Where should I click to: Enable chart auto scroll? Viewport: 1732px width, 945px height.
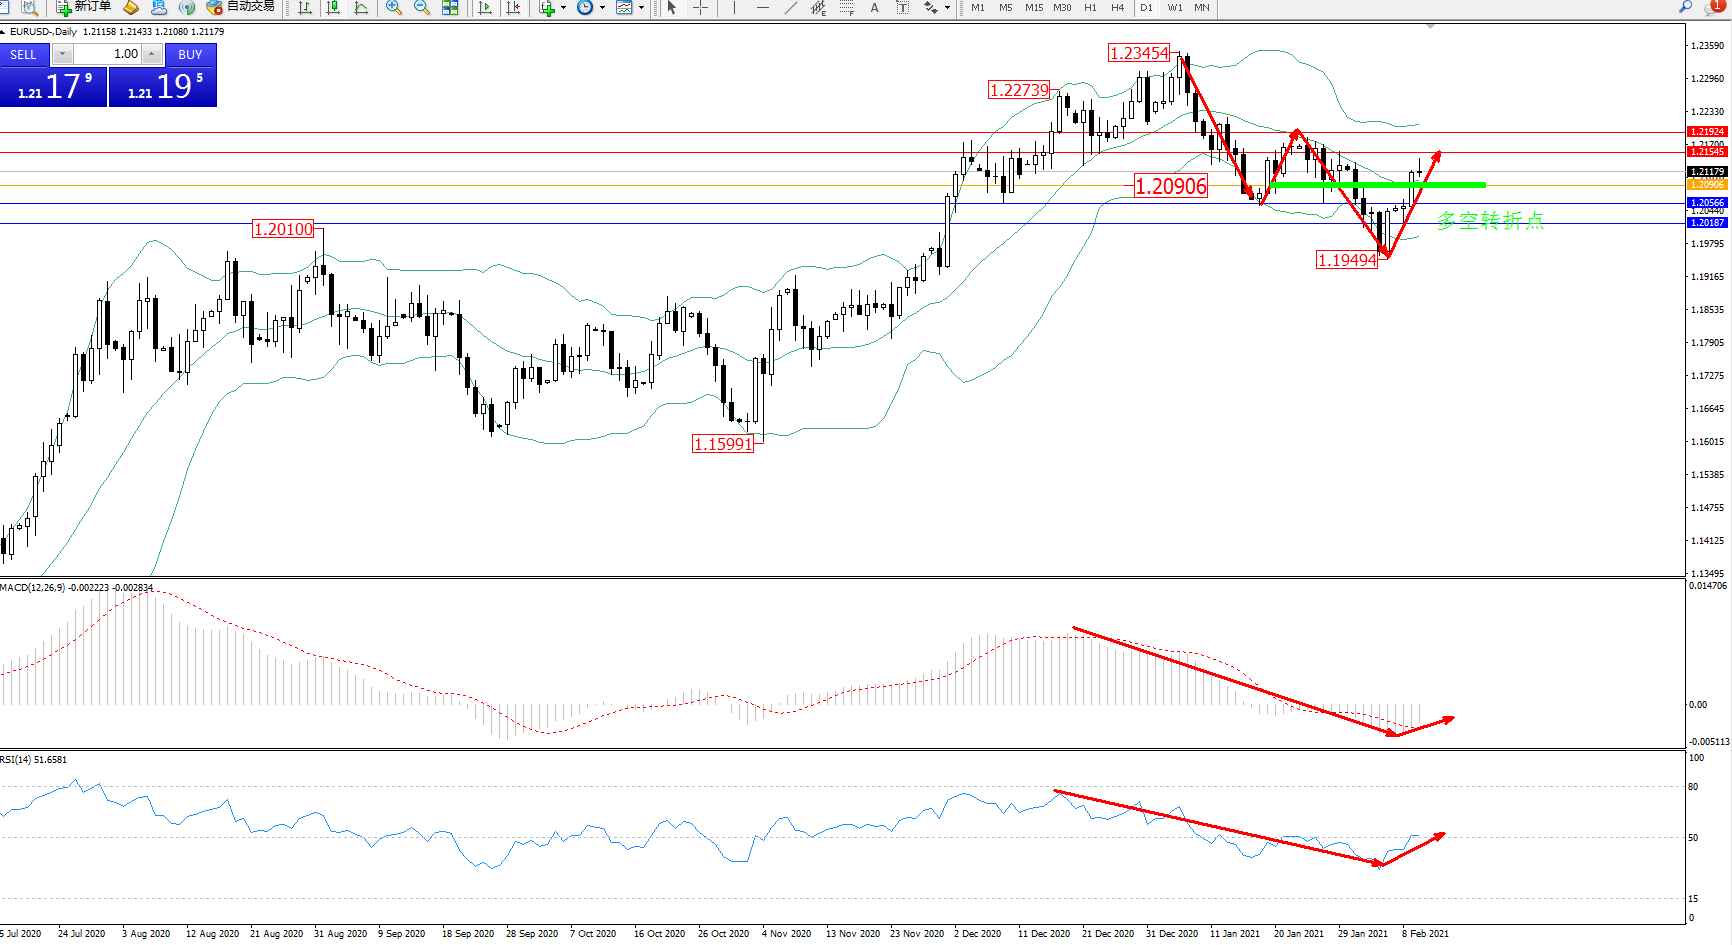[x=485, y=8]
